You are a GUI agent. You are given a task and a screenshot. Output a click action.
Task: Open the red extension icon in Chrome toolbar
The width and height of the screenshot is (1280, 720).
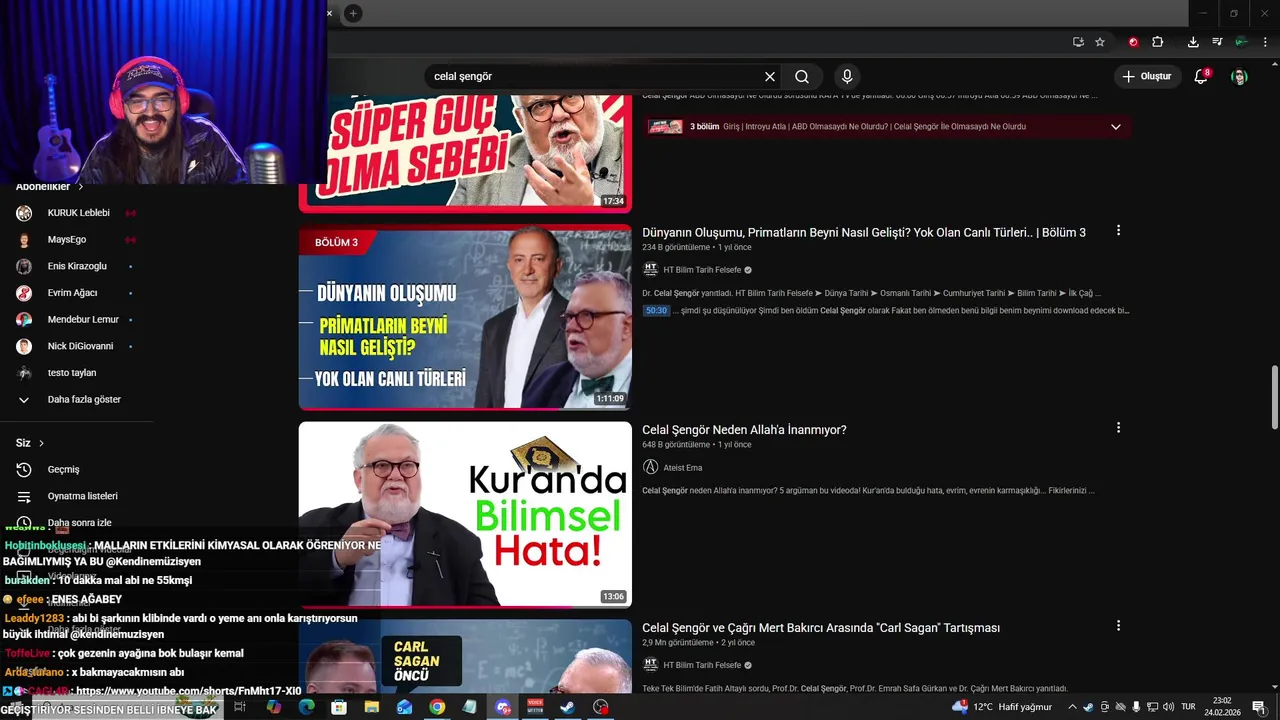click(x=1133, y=42)
